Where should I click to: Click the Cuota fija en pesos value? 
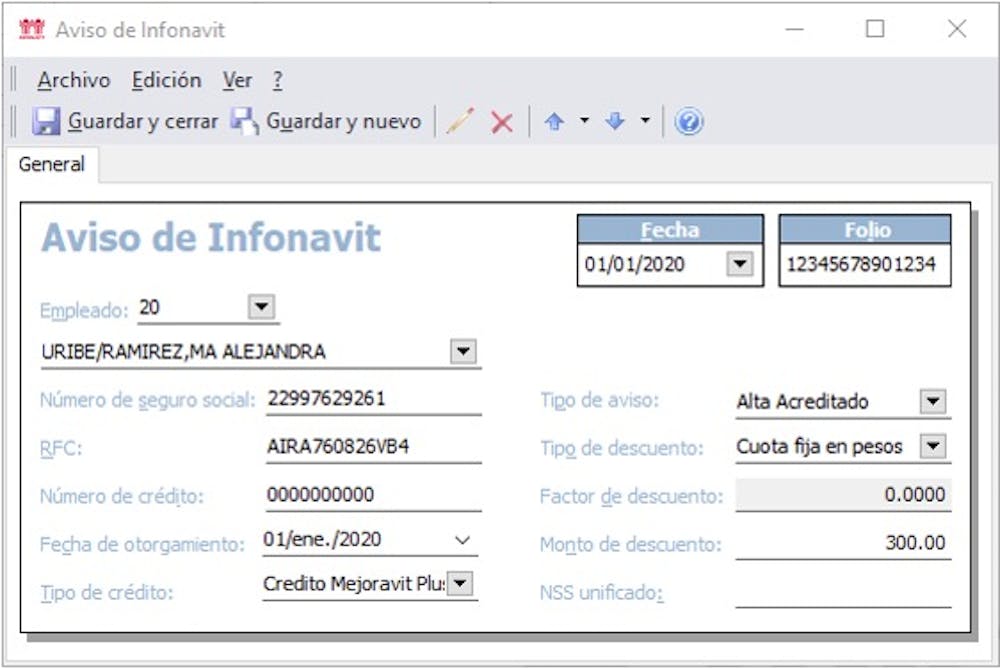(x=820, y=446)
